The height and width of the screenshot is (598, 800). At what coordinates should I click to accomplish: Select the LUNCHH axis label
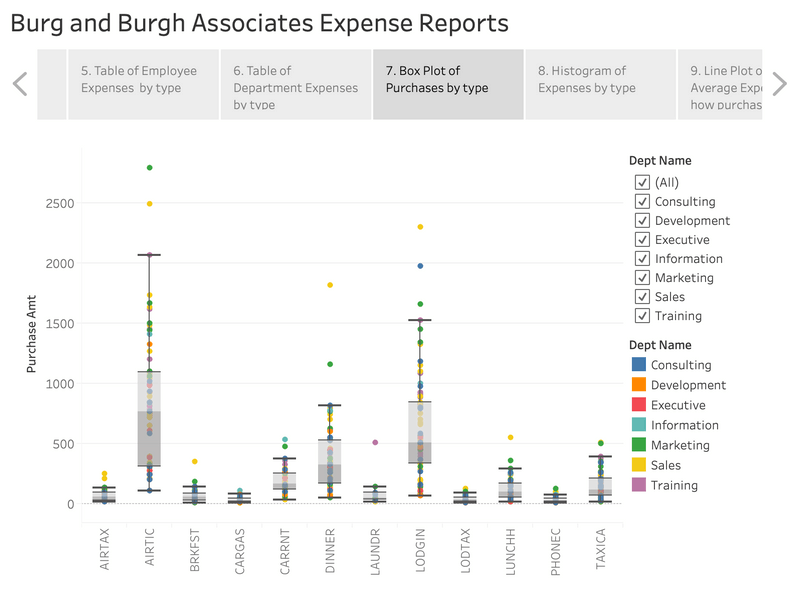click(x=510, y=552)
